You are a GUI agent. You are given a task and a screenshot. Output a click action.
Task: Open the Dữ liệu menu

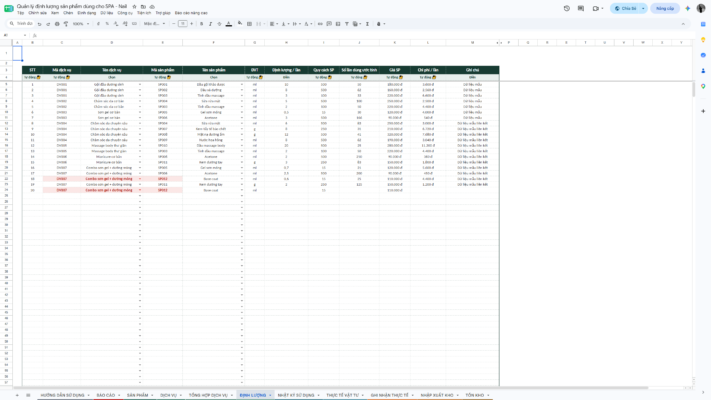pyautogui.click(x=107, y=13)
